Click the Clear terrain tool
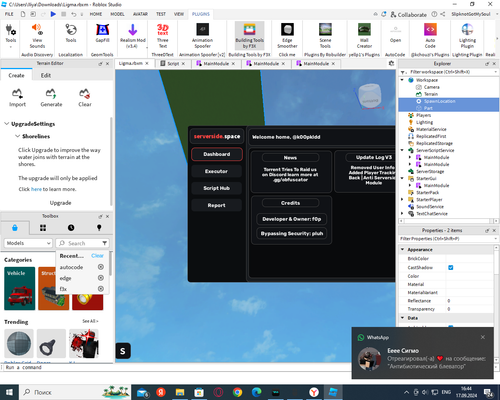 click(x=85, y=98)
